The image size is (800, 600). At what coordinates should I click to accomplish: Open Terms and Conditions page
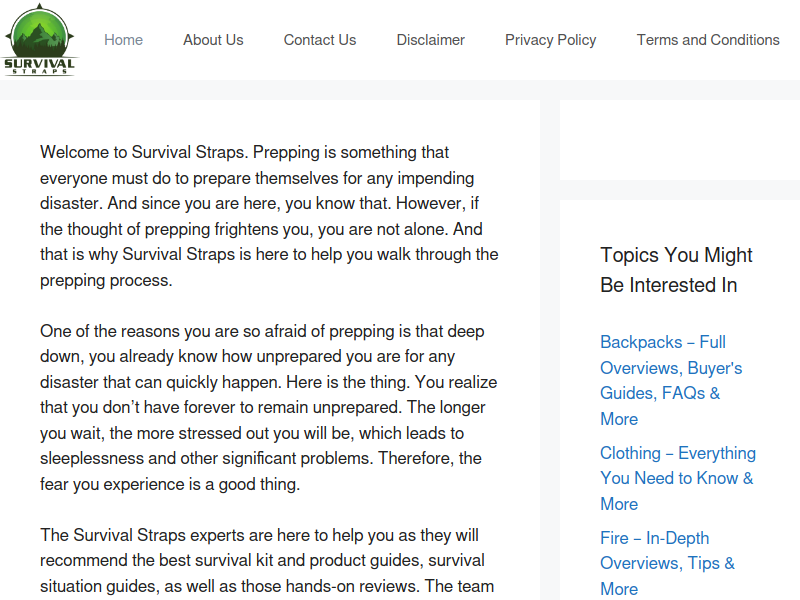pyautogui.click(x=708, y=40)
